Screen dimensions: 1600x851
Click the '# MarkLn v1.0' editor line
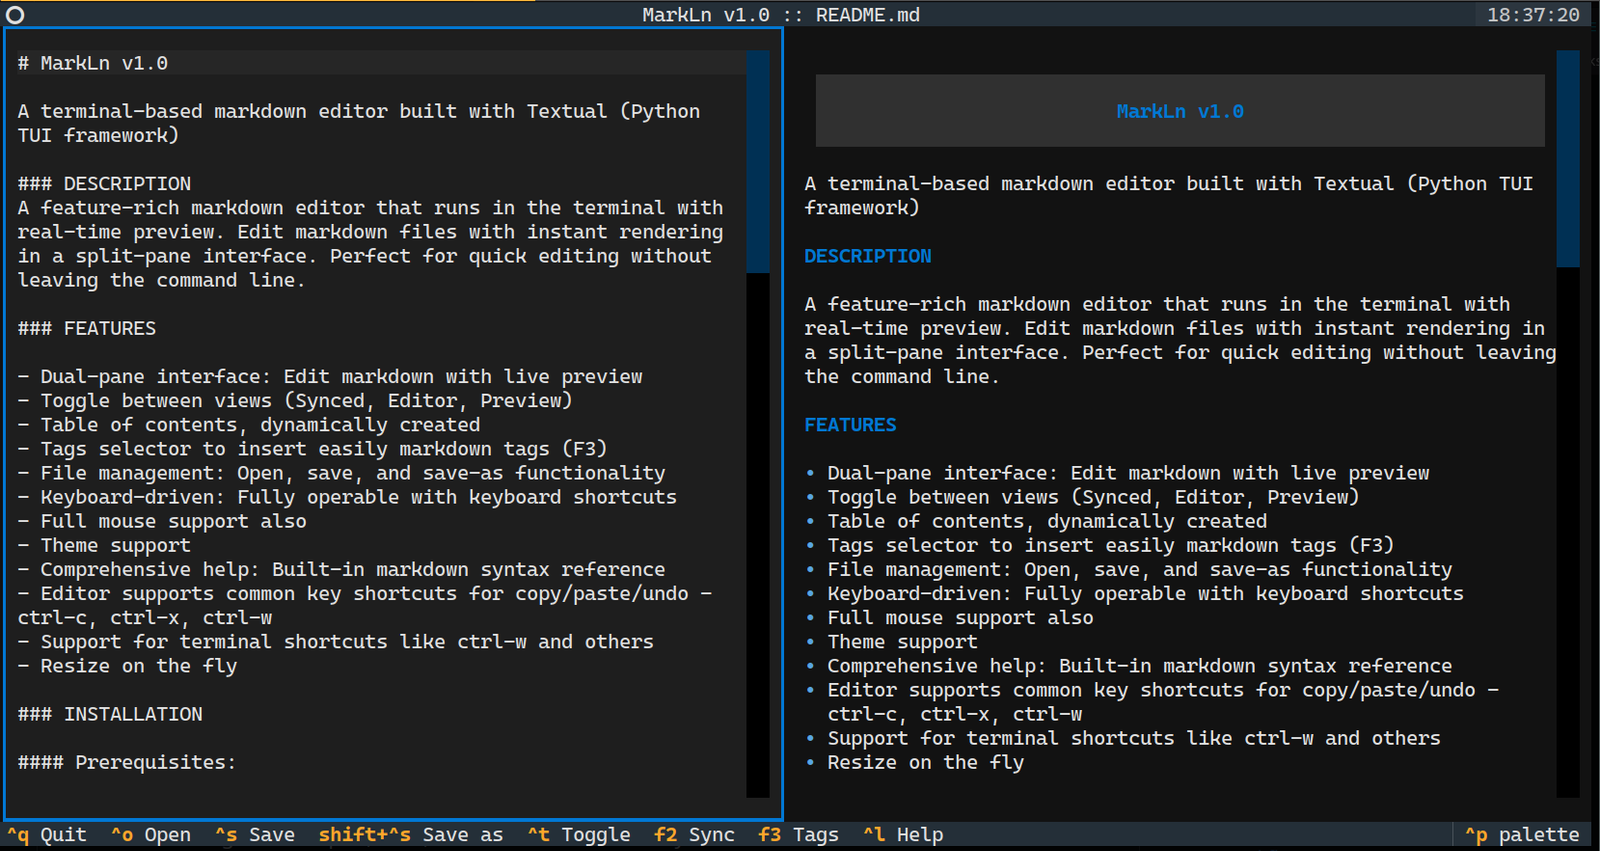pos(93,63)
